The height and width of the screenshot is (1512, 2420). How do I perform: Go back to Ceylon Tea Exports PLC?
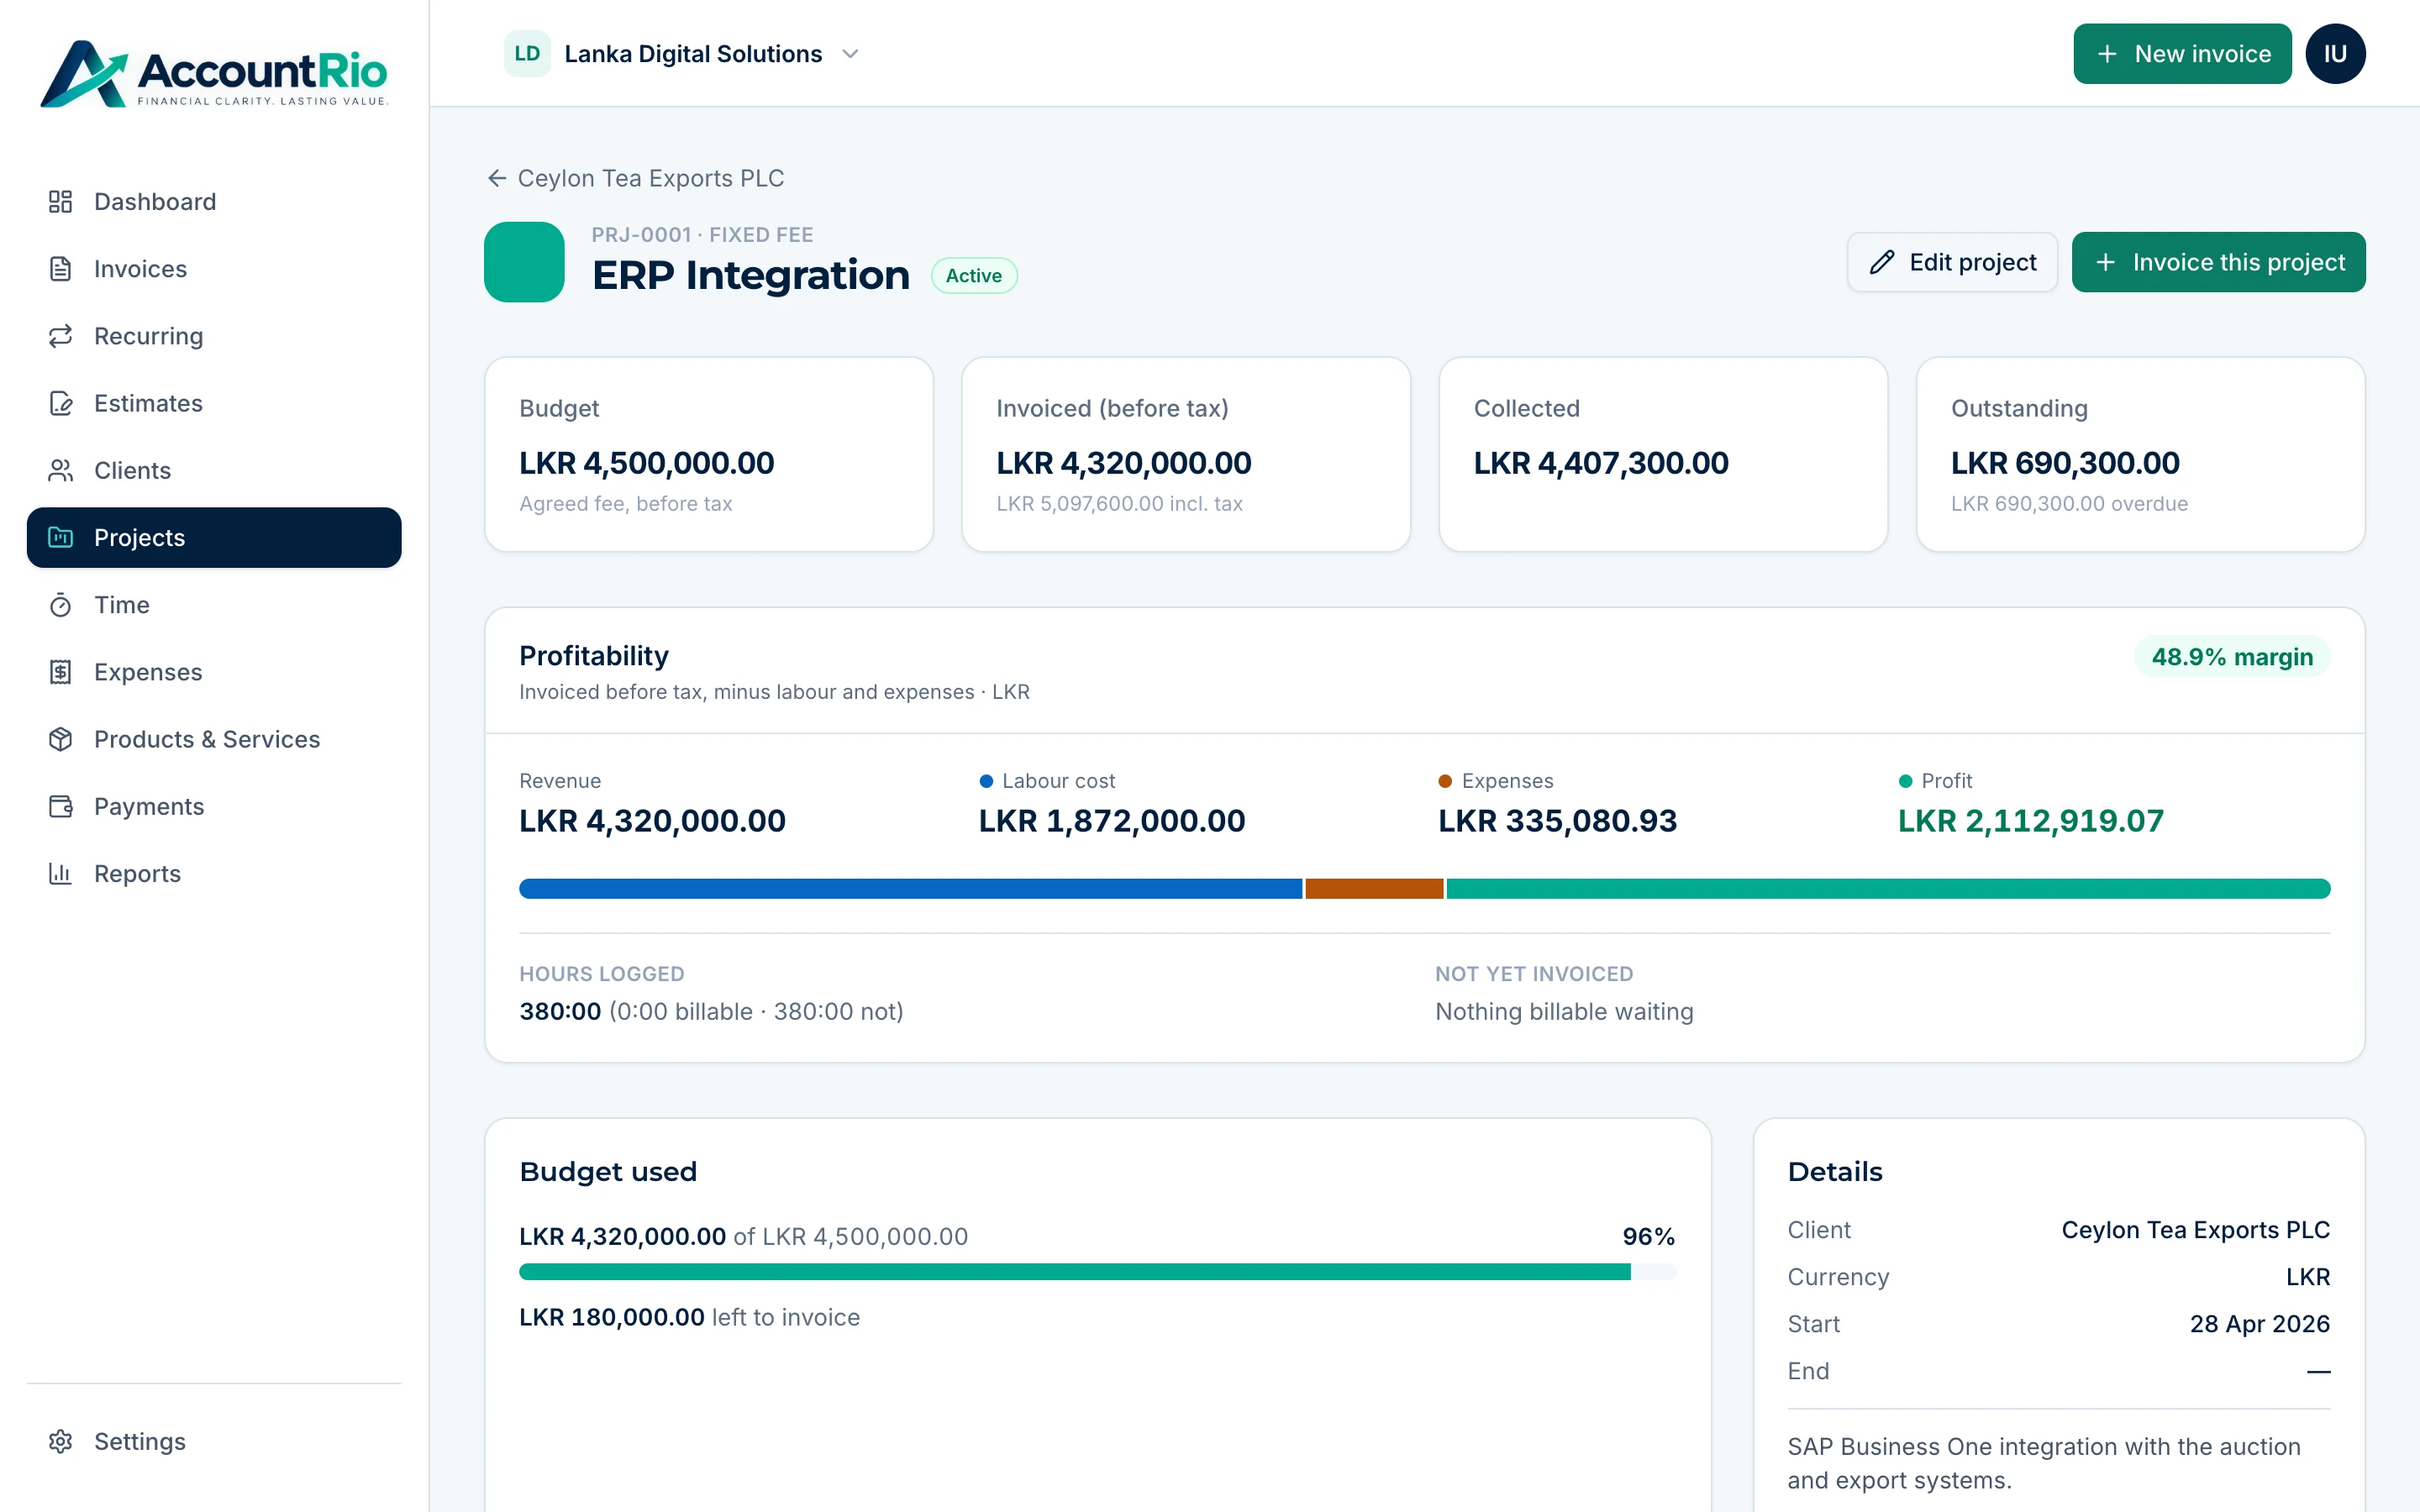pyautogui.click(x=636, y=178)
